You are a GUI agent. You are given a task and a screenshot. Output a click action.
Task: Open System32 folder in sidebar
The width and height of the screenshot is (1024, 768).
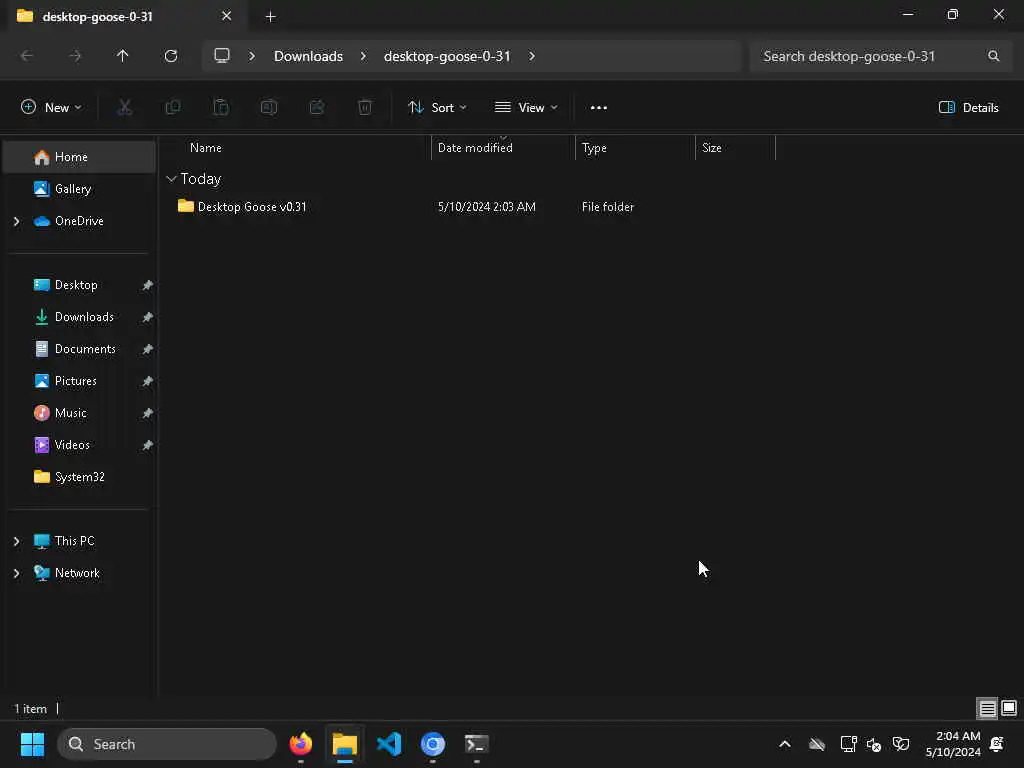click(x=80, y=477)
